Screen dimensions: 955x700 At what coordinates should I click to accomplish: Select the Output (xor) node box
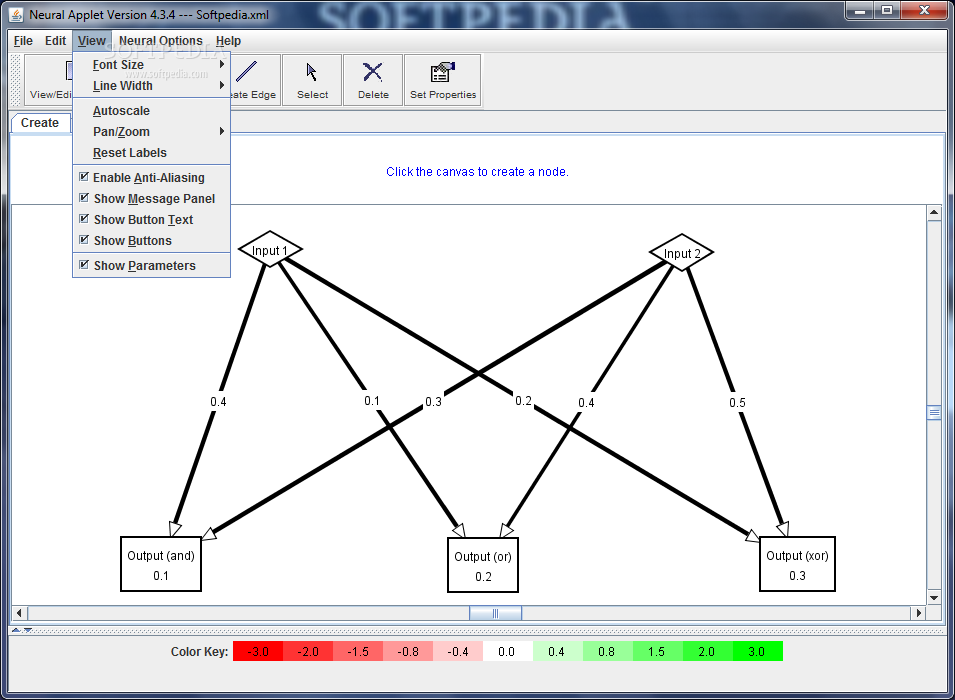click(797, 564)
